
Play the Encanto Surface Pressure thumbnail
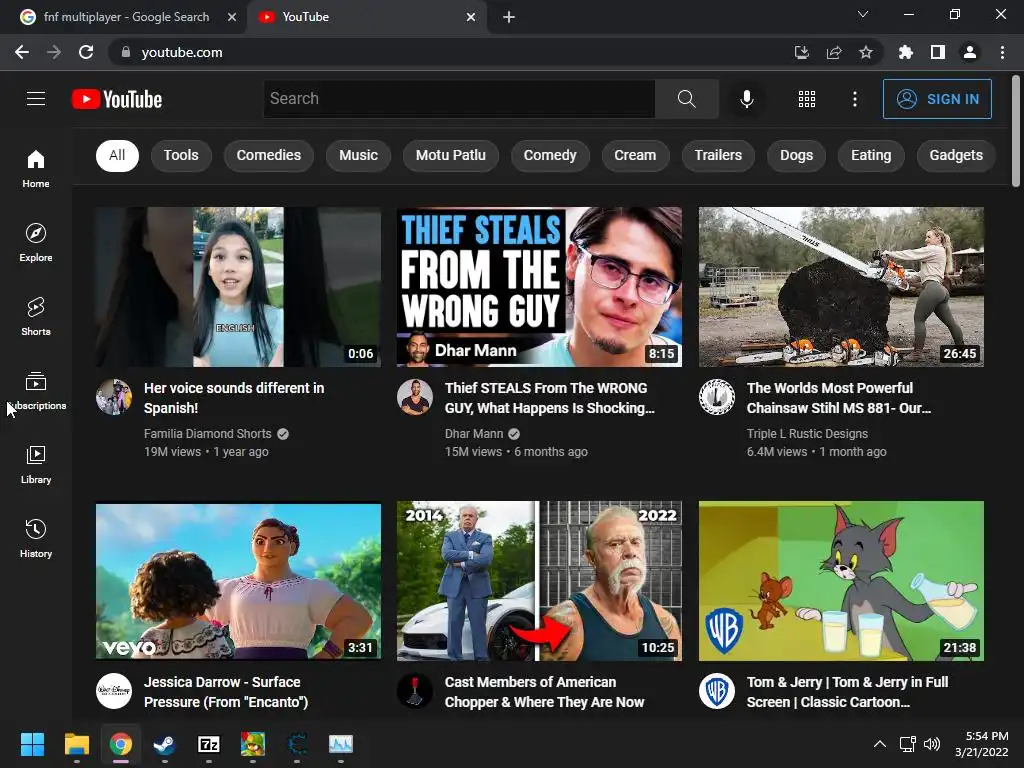click(238, 581)
